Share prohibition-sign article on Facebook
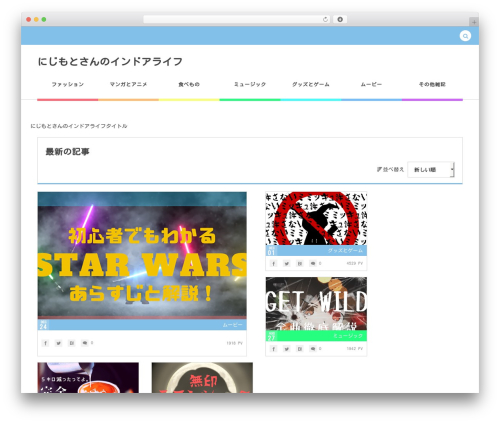500x423 pixels. point(273,263)
